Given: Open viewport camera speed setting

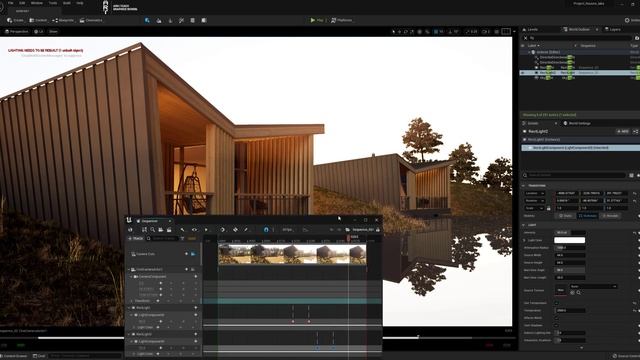Looking at the screenshot, I should pyautogui.click(x=486, y=31).
